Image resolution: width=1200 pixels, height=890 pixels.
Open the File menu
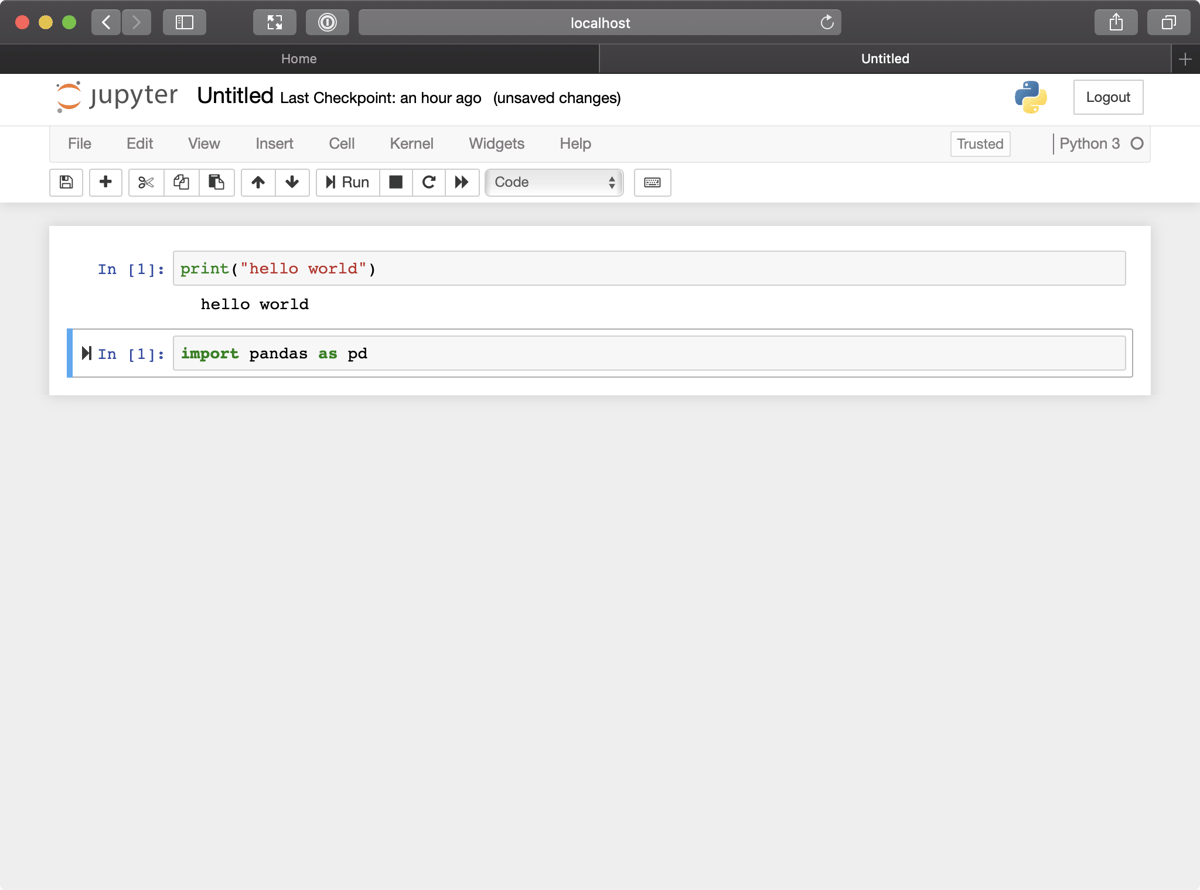79,143
